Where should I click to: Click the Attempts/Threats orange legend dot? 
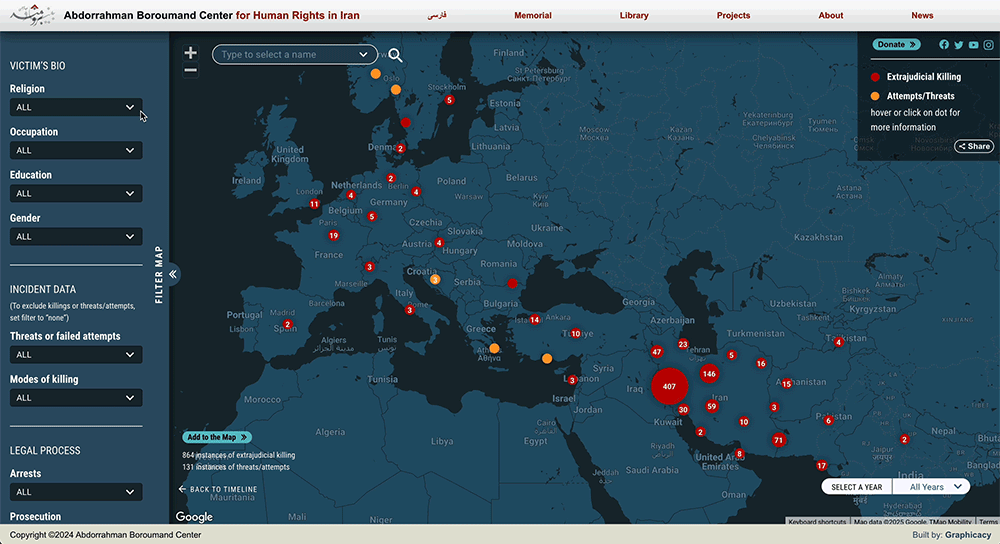(x=875, y=96)
